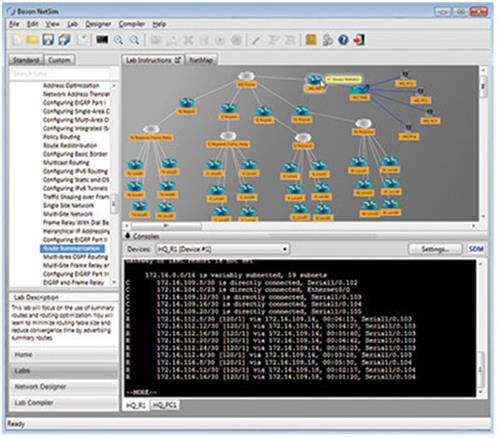The image size is (500, 438).
Task: Click the Consoles pin arrow icon
Action: (x=128, y=236)
